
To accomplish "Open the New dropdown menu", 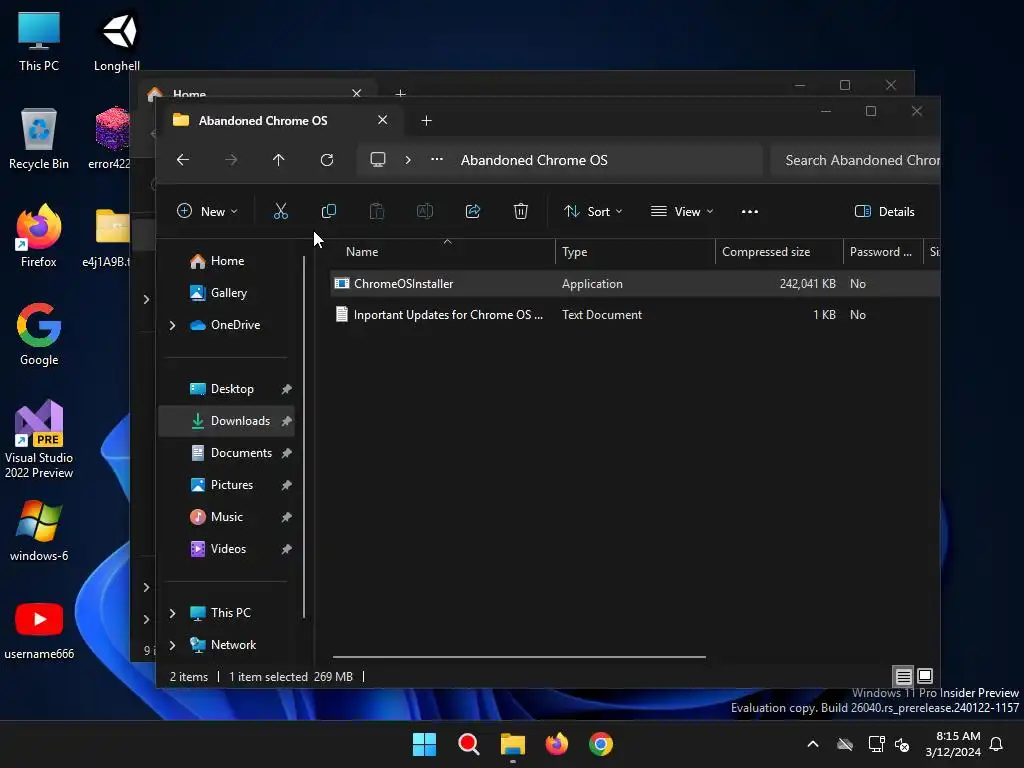I will click(x=207, y=212).
